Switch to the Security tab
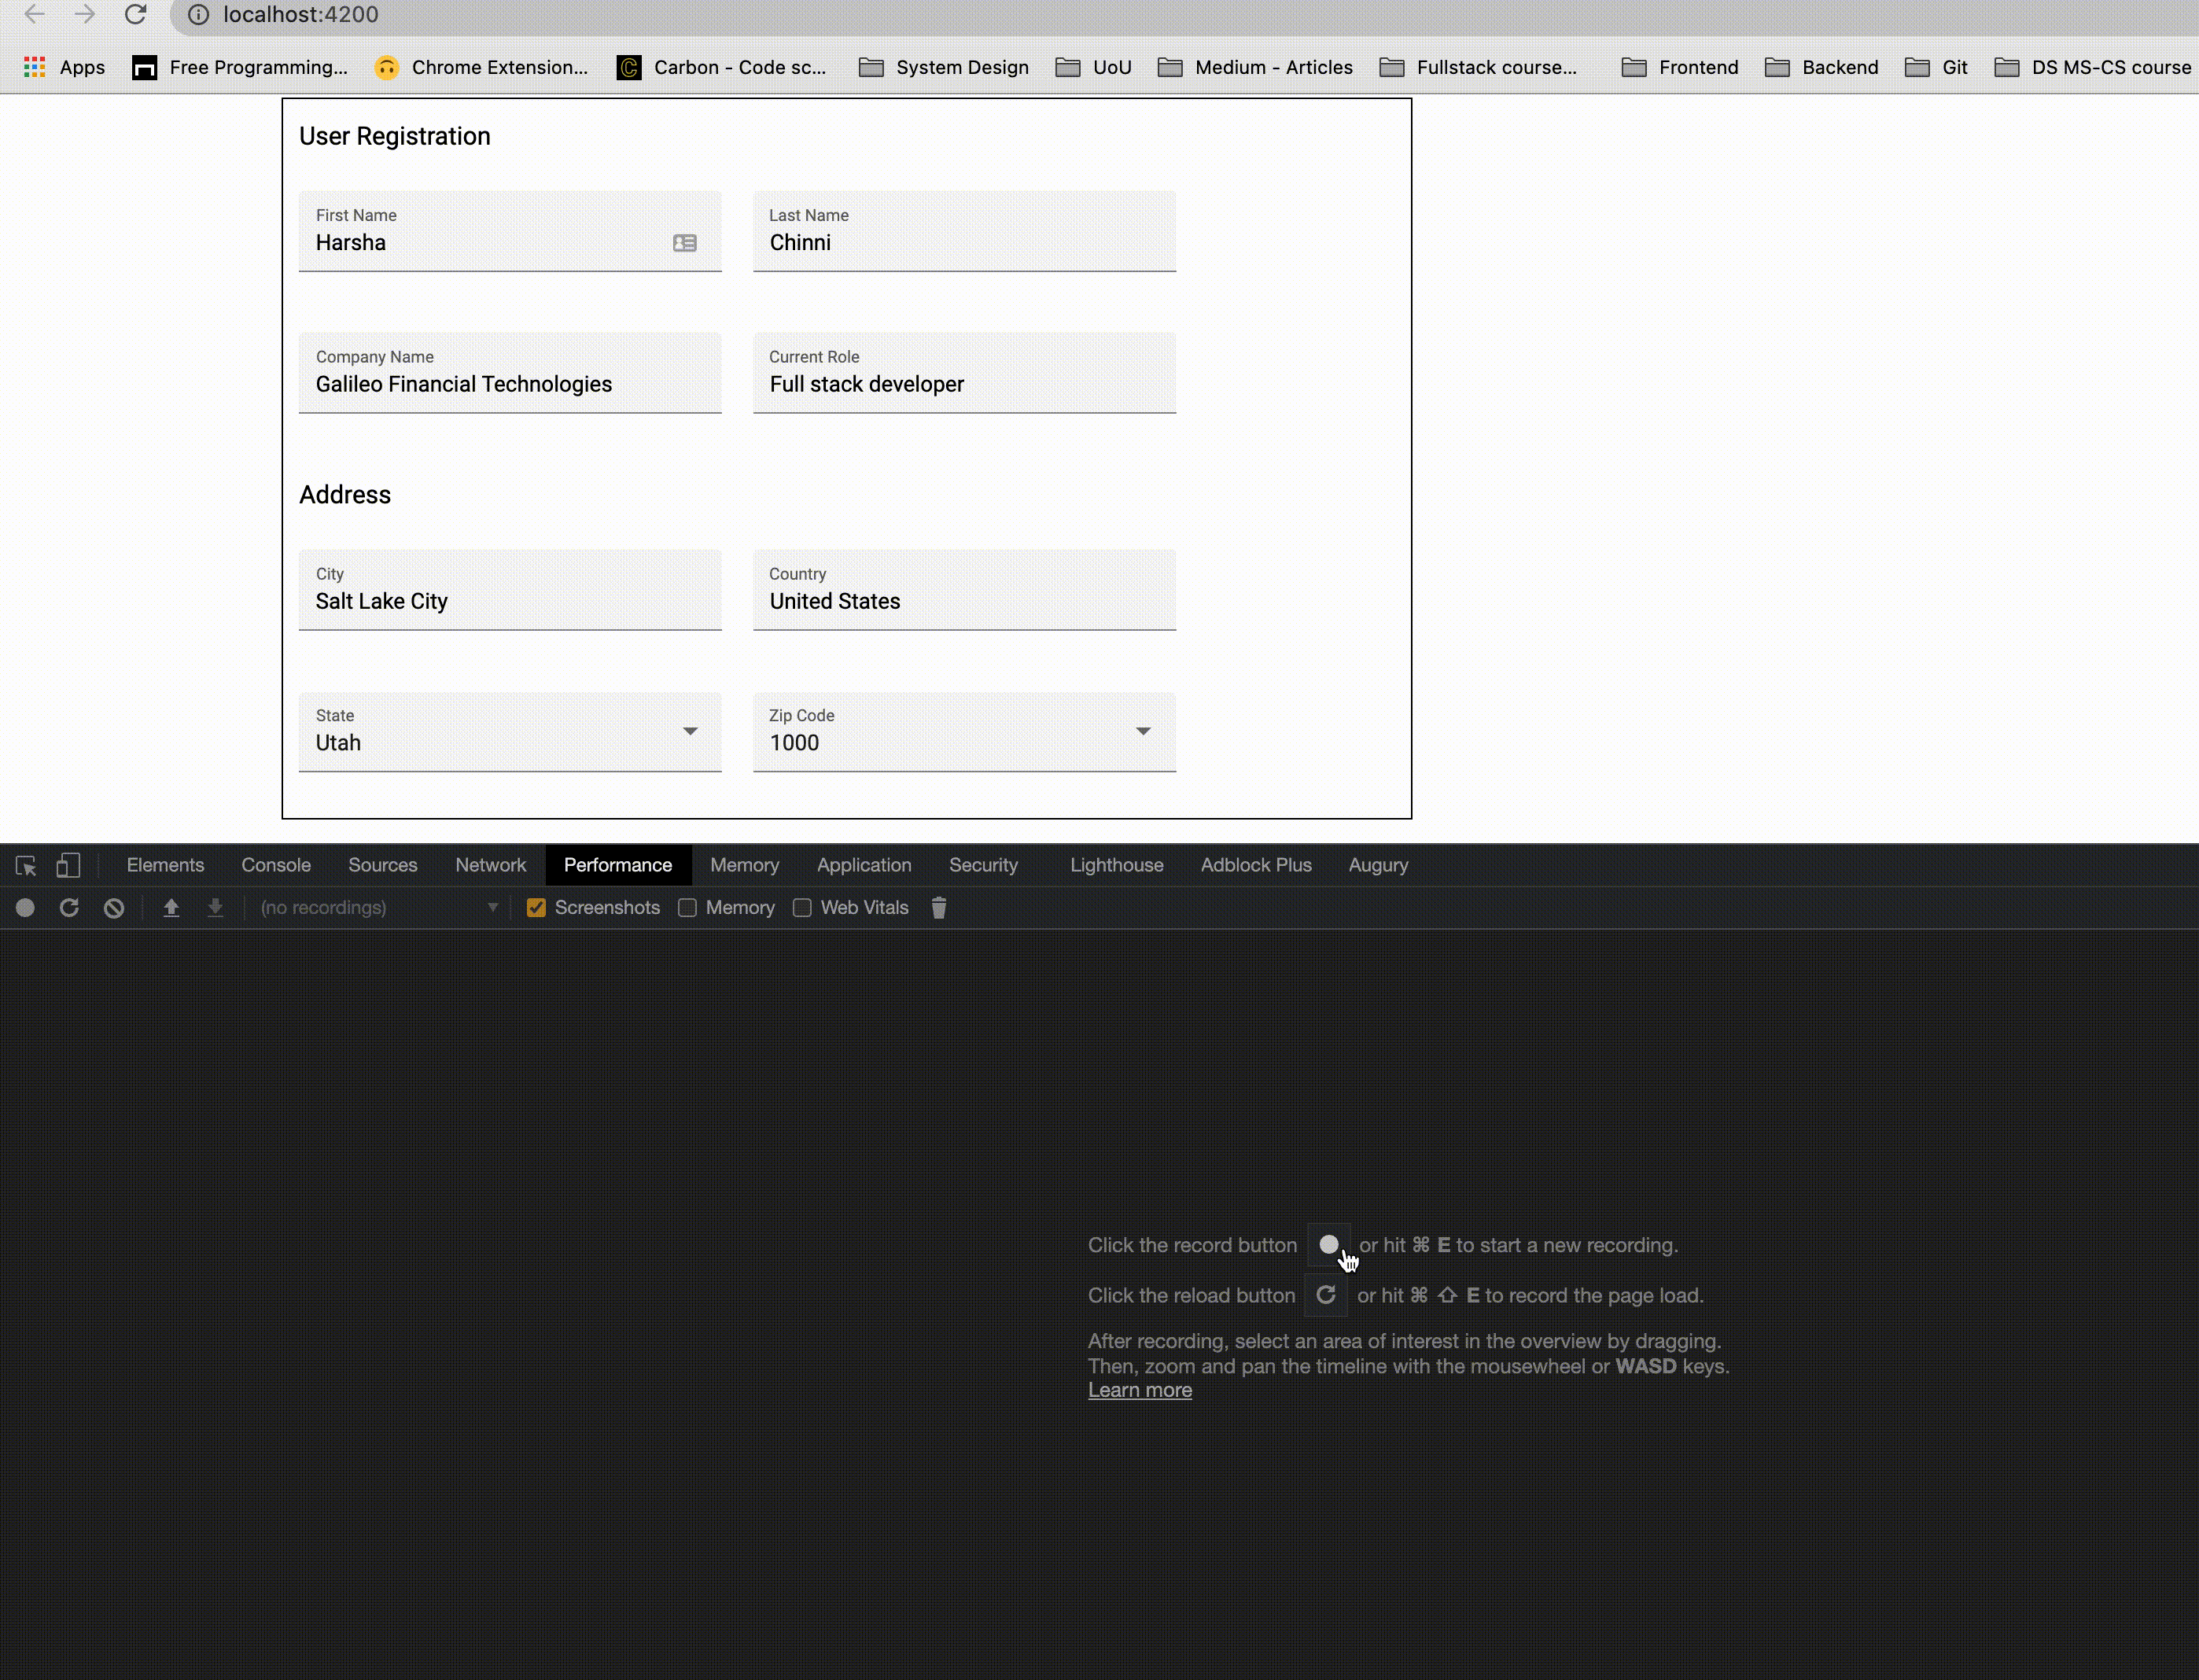Viewport: 2199px width, 1680px height. click(984, 865)
